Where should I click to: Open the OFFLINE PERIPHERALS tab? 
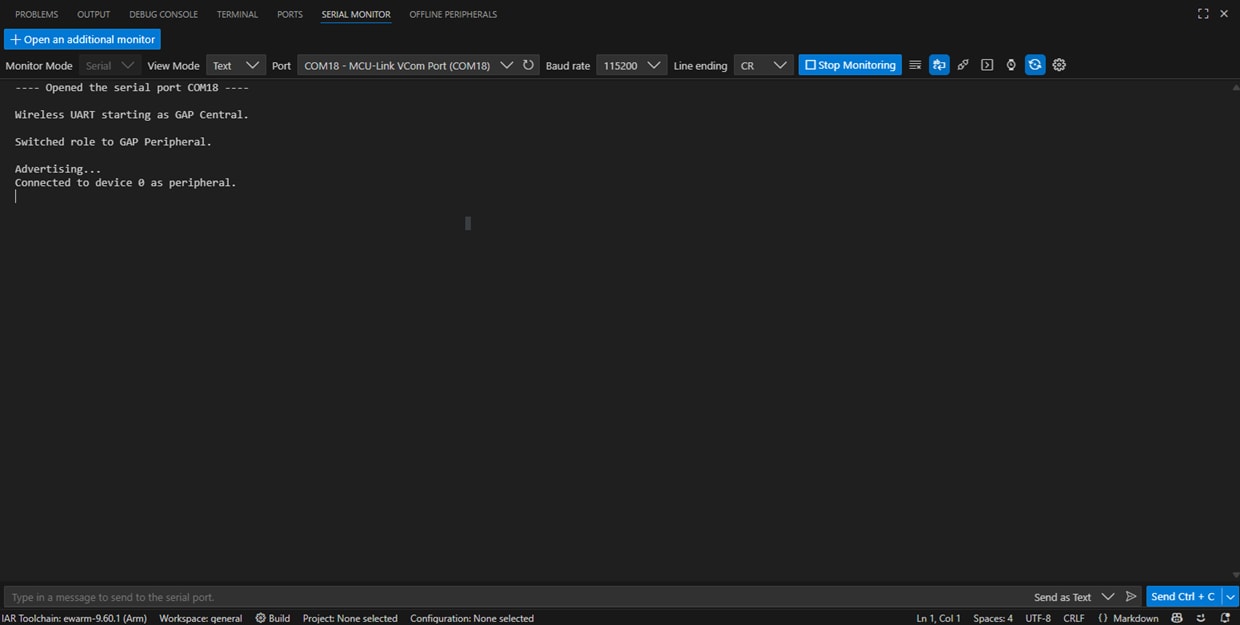pos(452,14)
